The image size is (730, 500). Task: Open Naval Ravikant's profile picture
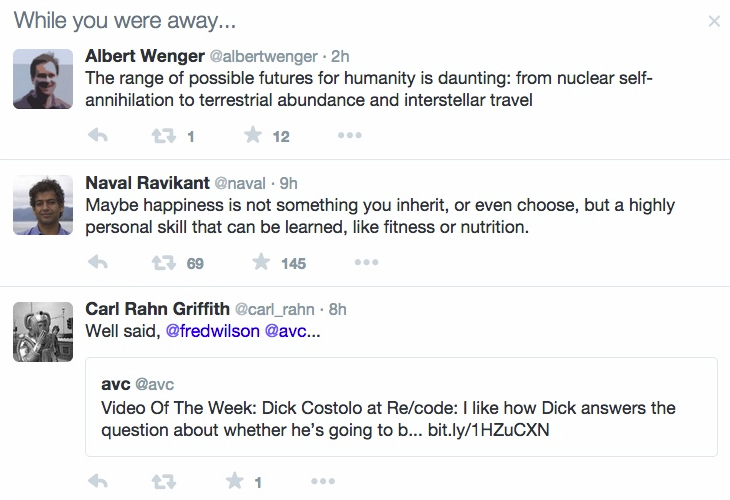point(43,205)
